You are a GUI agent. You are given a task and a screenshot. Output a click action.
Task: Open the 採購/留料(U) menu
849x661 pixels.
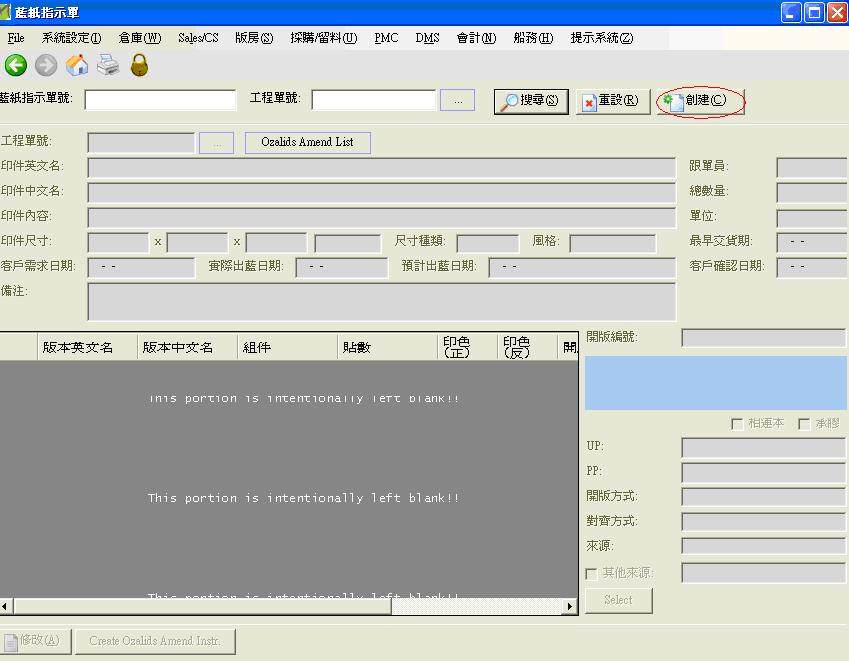point(323,38)
